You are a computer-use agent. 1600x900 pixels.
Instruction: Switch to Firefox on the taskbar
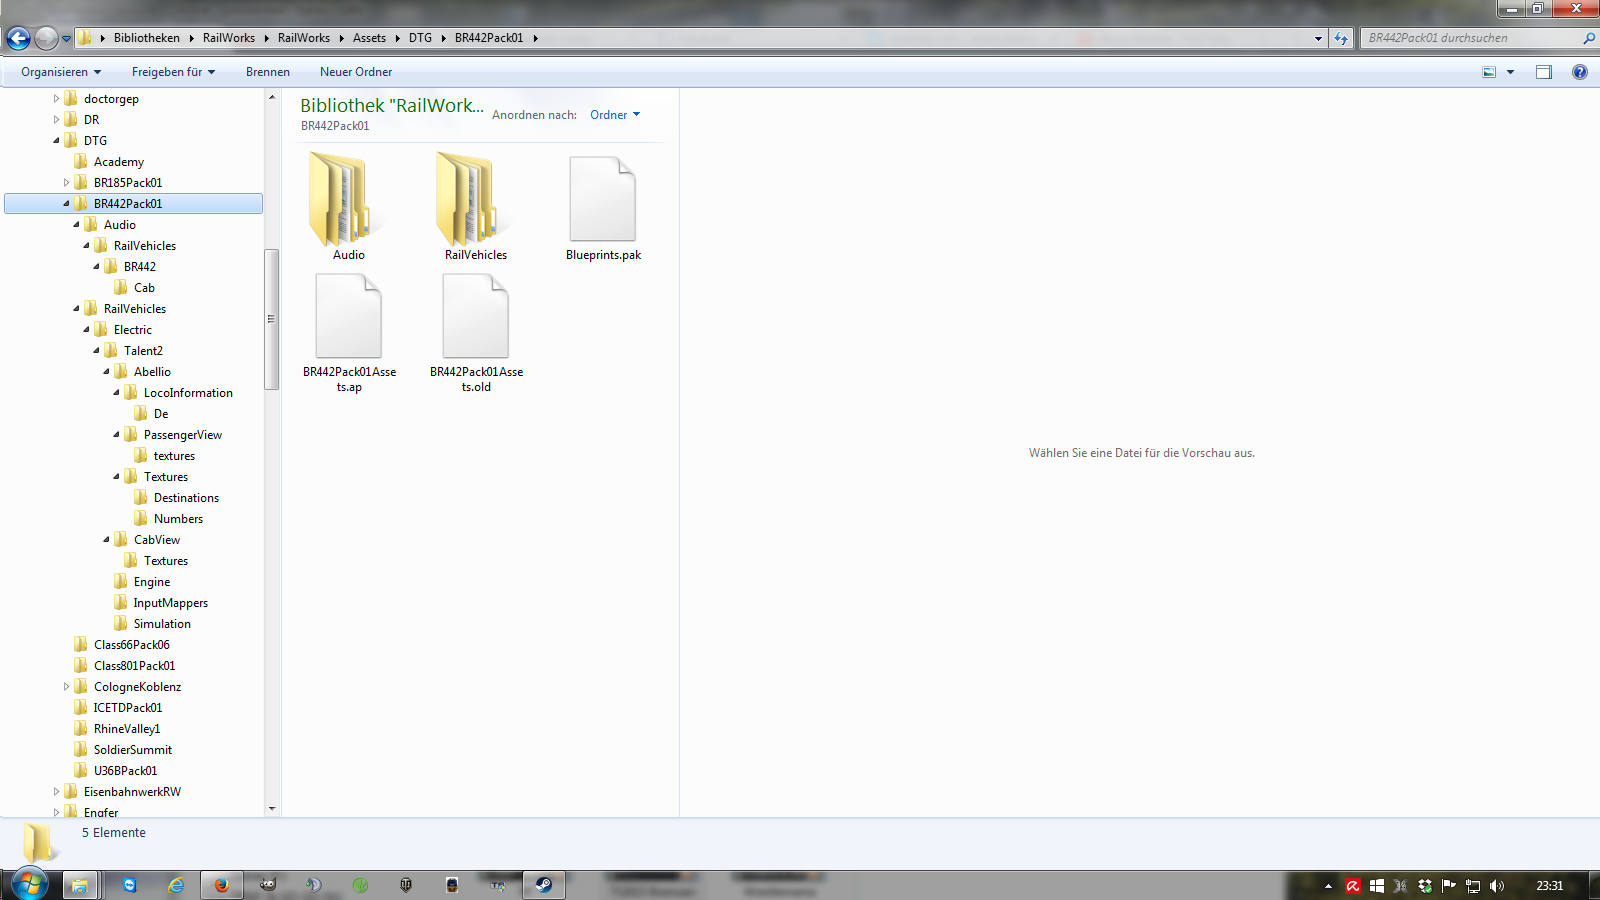tap(222, 885)
